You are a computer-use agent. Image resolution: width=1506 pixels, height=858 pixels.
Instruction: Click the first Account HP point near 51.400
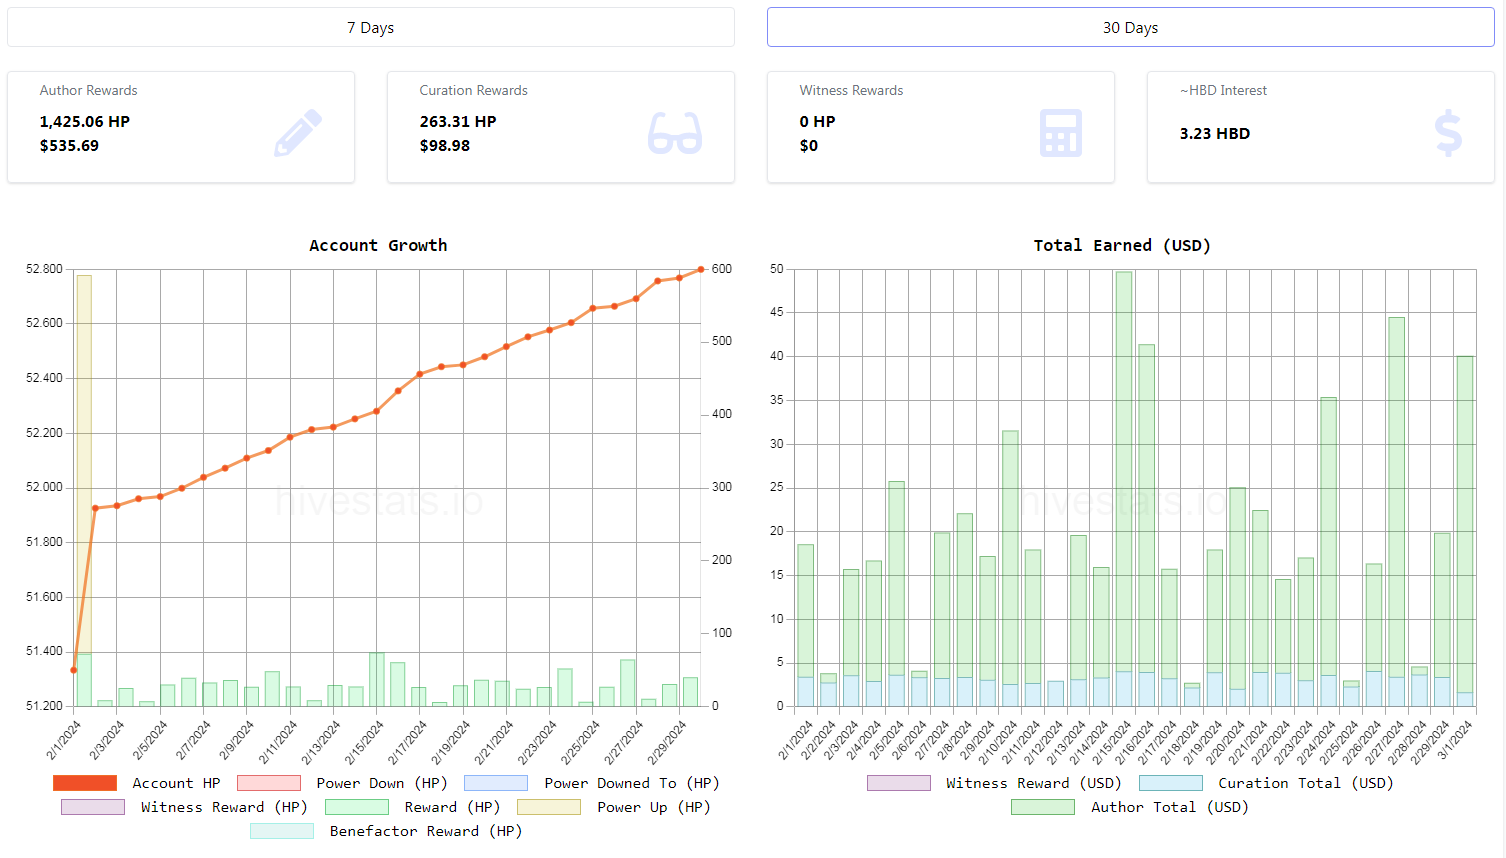click(74, 670)
